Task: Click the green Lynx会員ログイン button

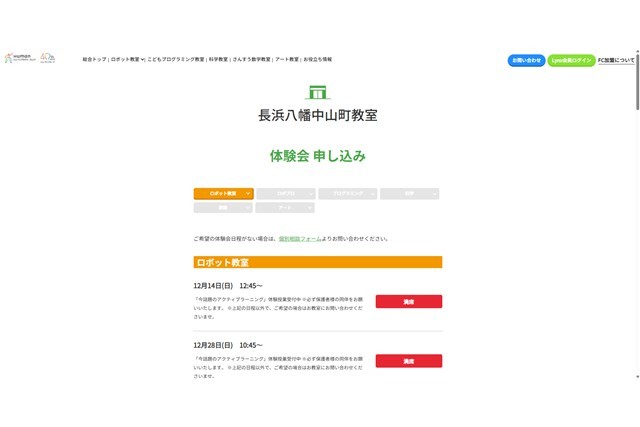Action: click(571, 60)
